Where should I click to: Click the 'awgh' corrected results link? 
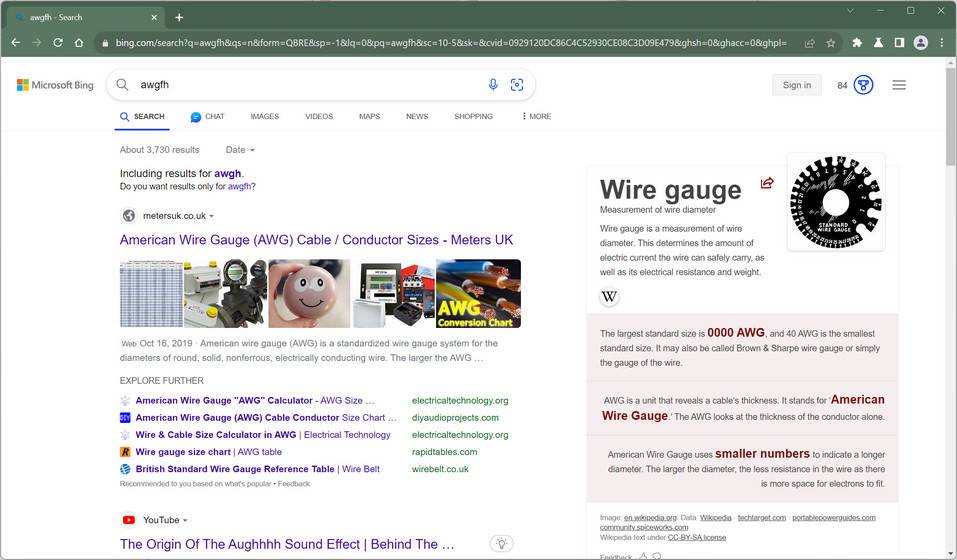(228, 173)
